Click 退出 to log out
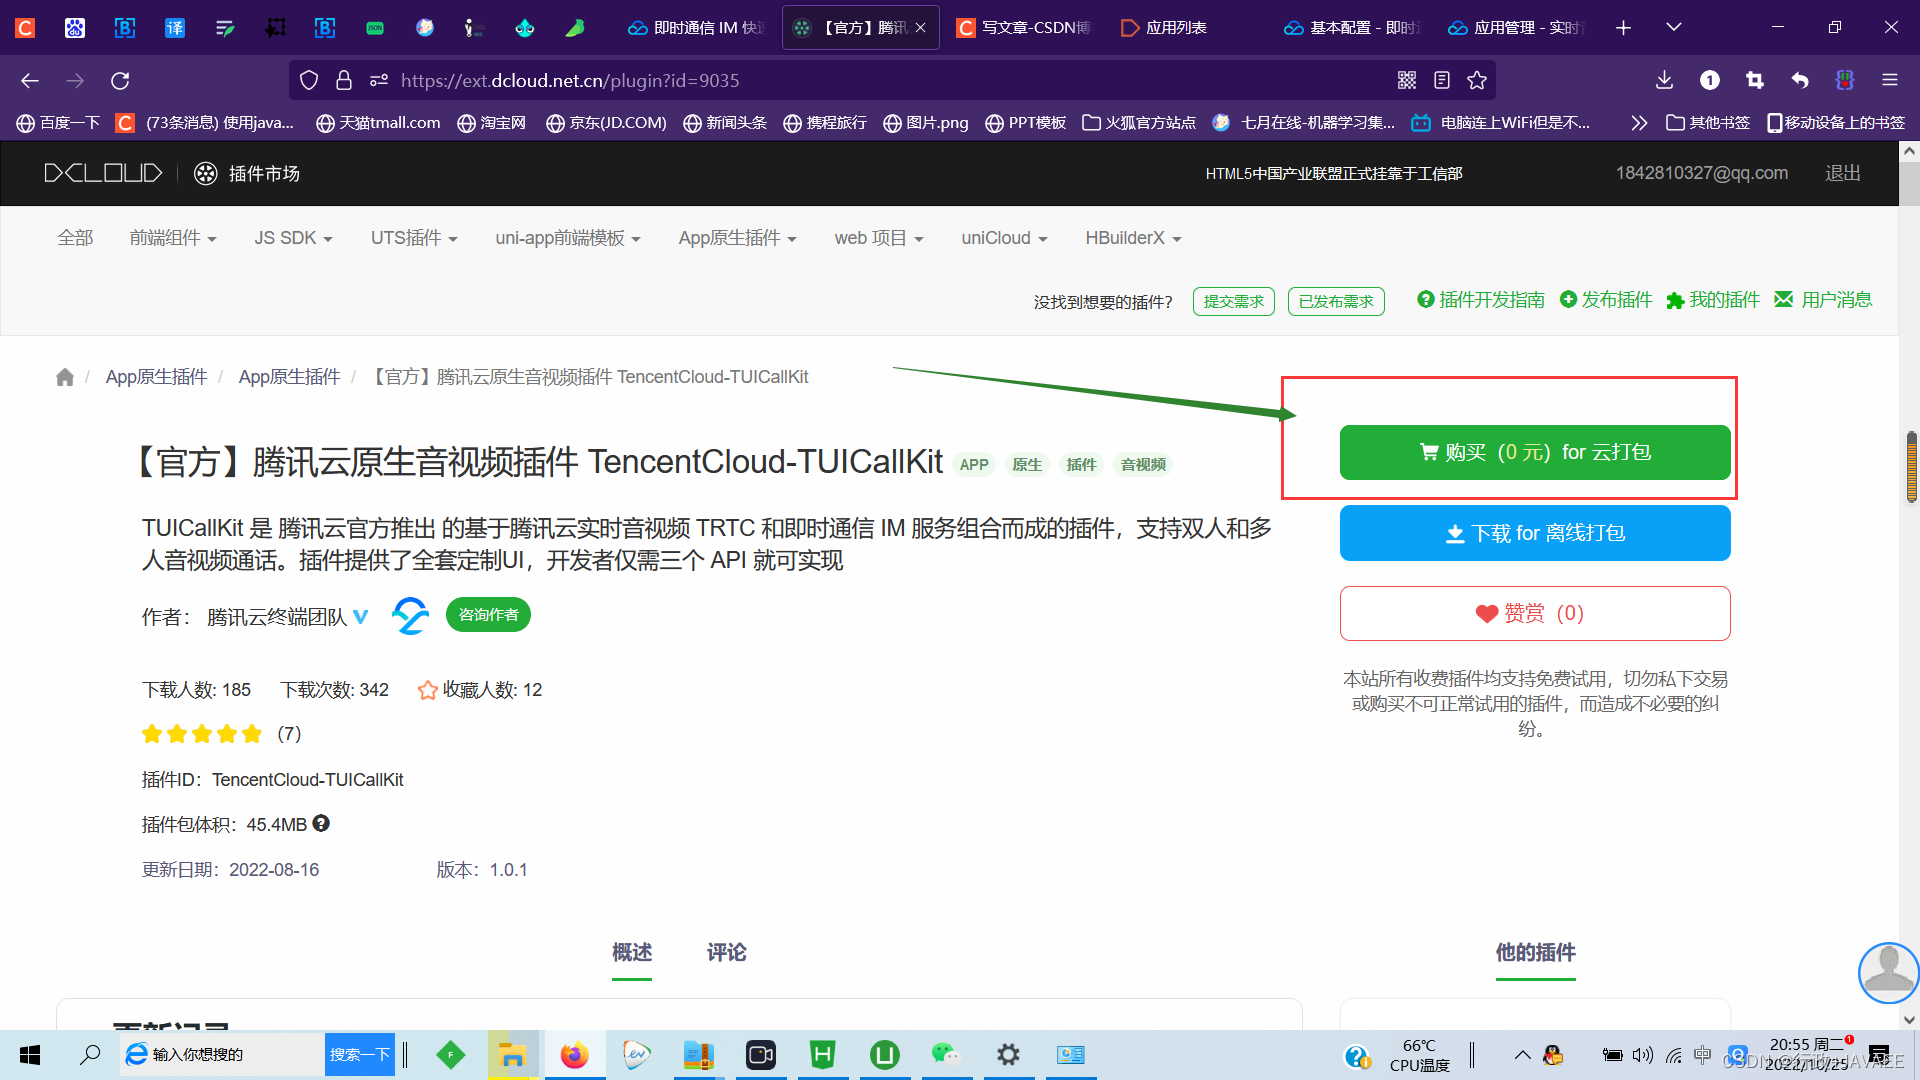The width and height of the screenshot is (1920, 1080). pos(1843,173)
